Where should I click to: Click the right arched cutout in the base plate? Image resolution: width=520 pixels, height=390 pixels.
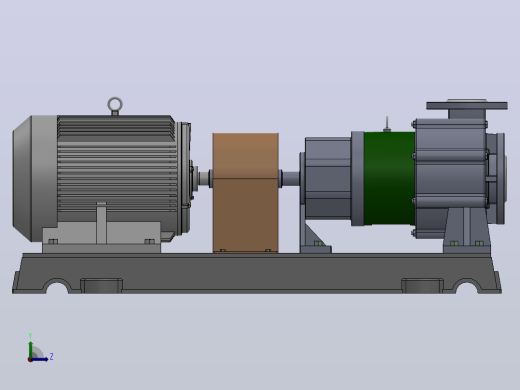(x=466, y=287)
